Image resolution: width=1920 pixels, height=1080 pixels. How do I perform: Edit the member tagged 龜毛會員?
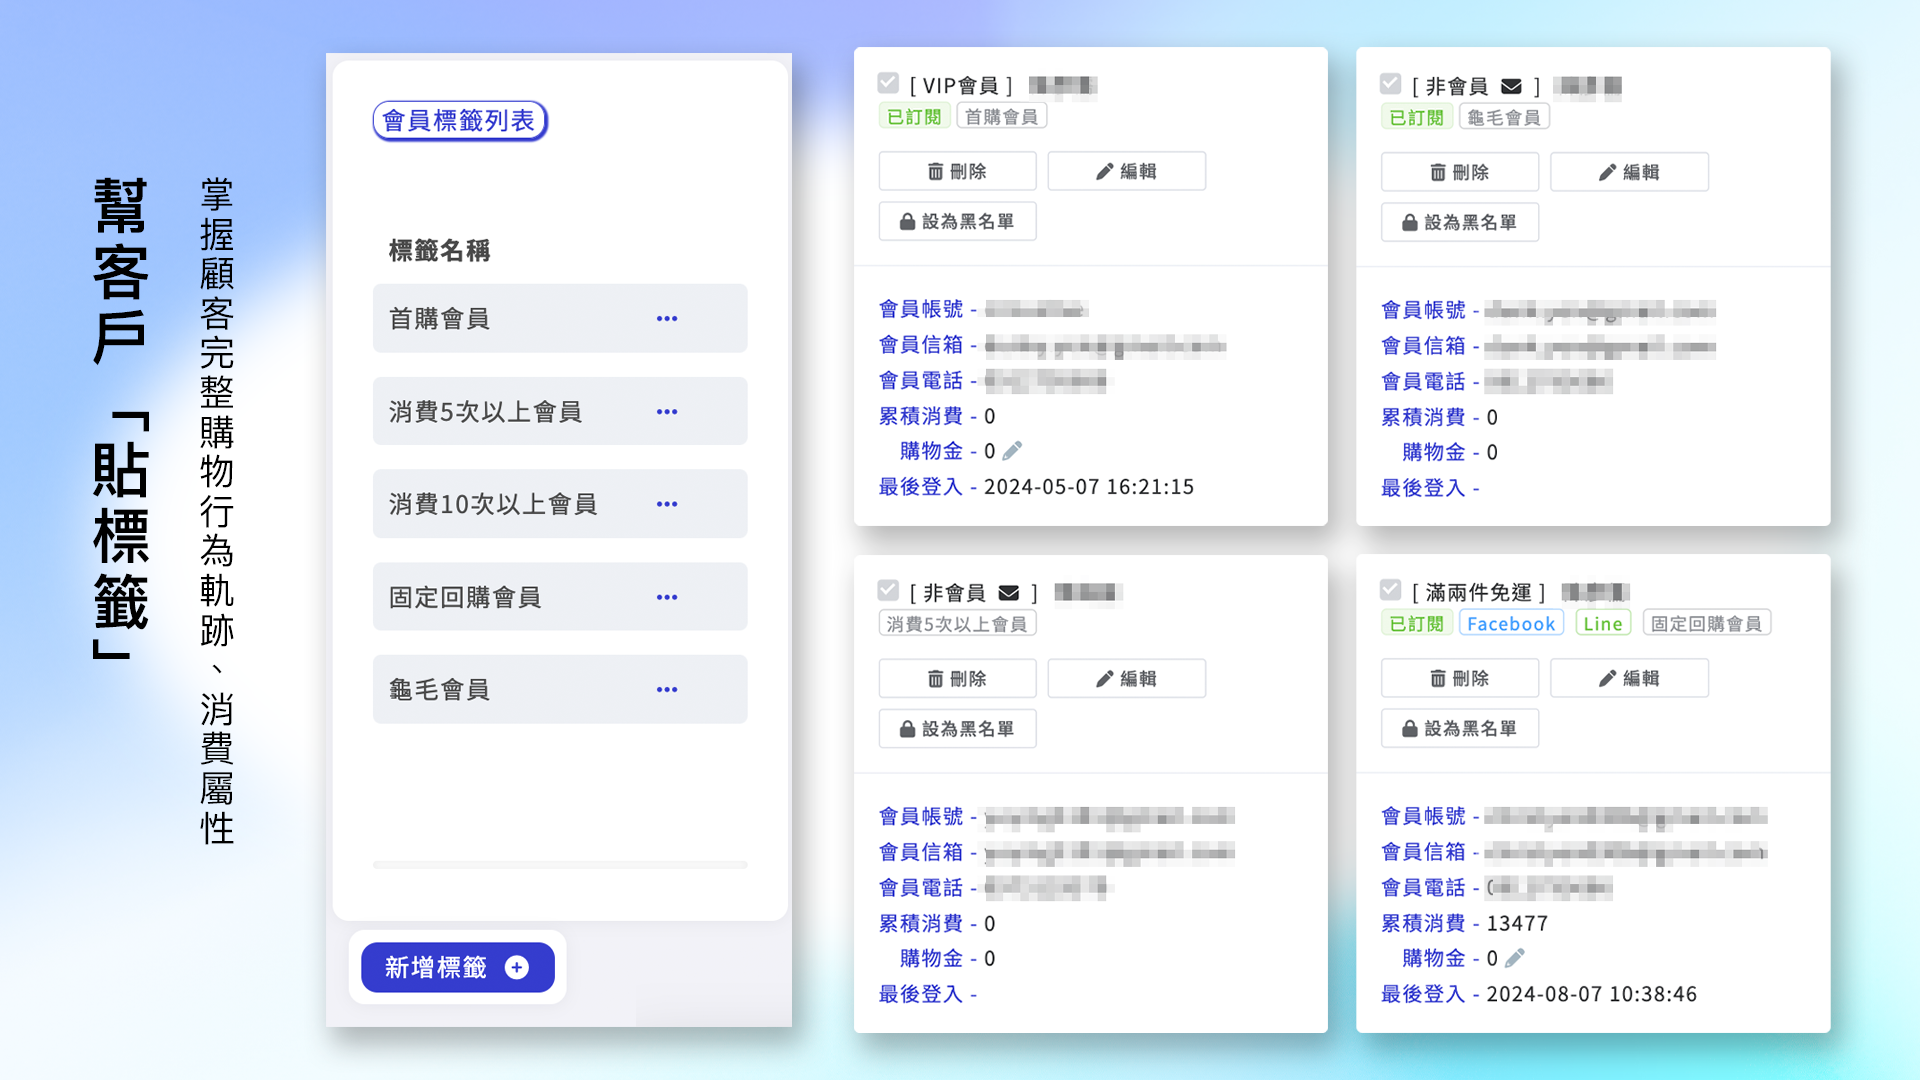pyautogui.click(x=1629, y=172)
